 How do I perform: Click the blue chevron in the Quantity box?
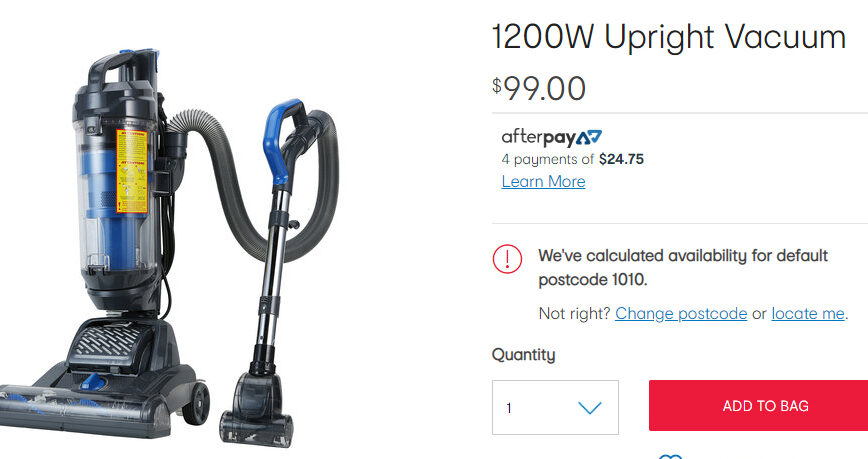tap(590, 408)
